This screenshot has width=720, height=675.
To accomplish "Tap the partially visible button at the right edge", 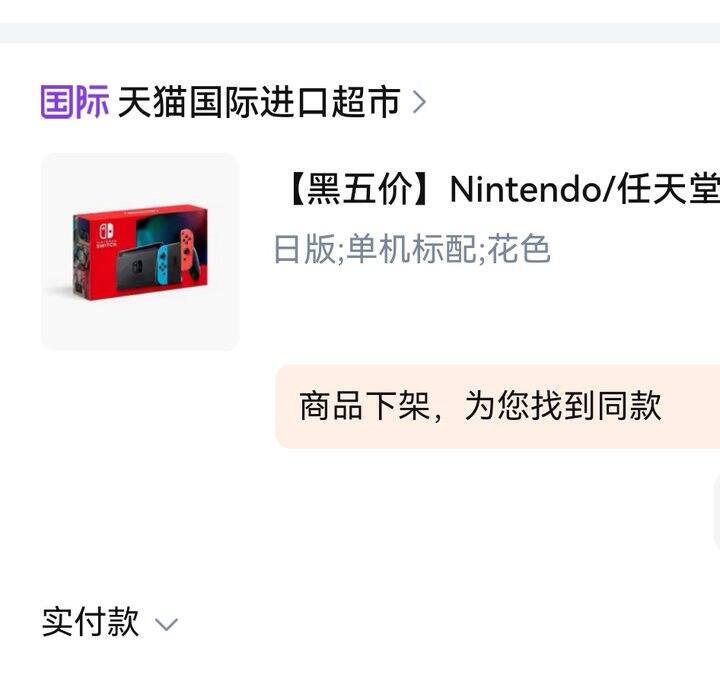I will click(x=717, y=512).
